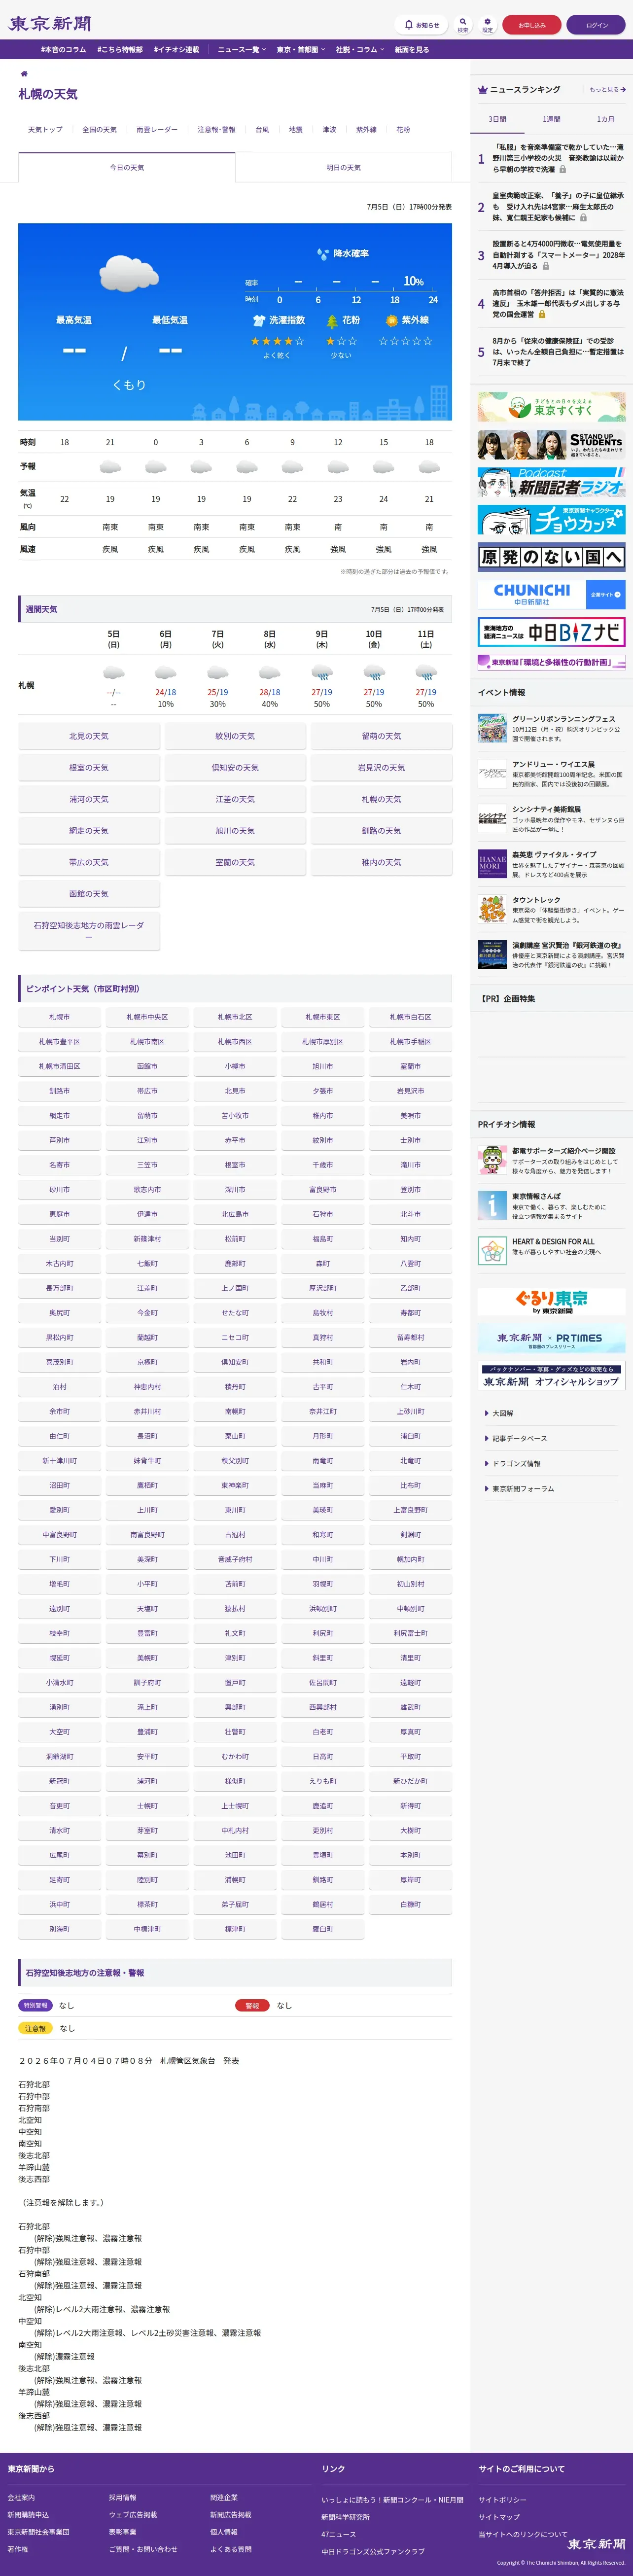Open the 全国の天気 weather menu item
Screen dimensions: 633x2576
99,130
